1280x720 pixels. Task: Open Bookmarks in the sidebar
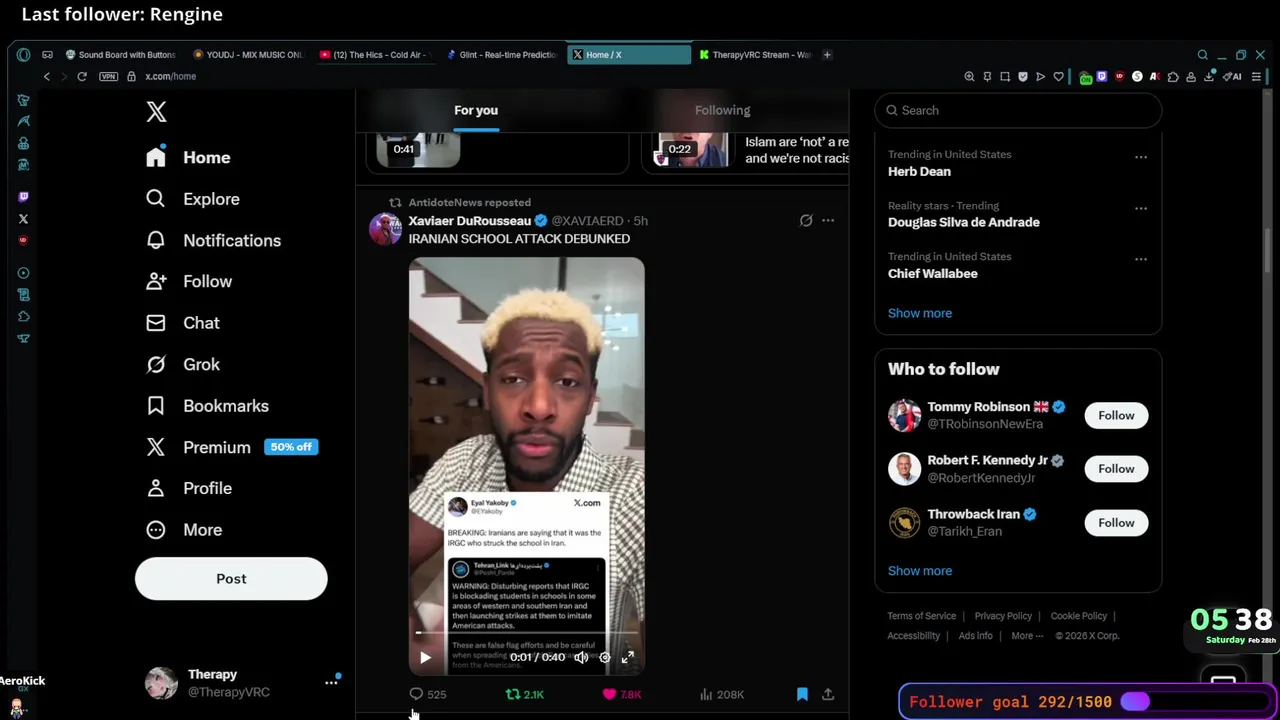(207, 406)
